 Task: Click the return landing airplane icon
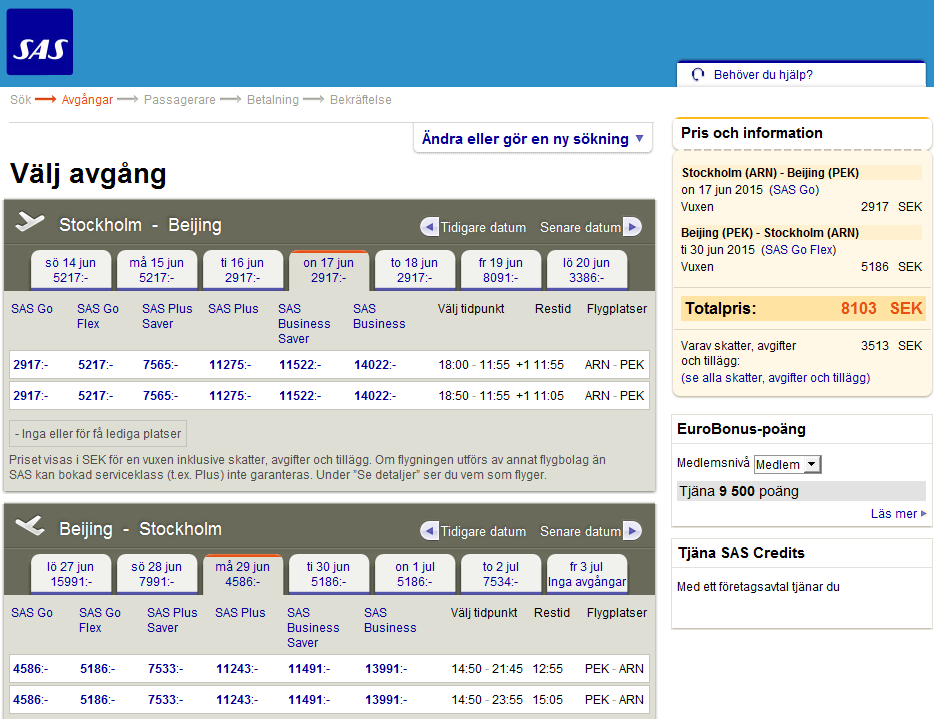pyautogui.click(x=31, y=527)
